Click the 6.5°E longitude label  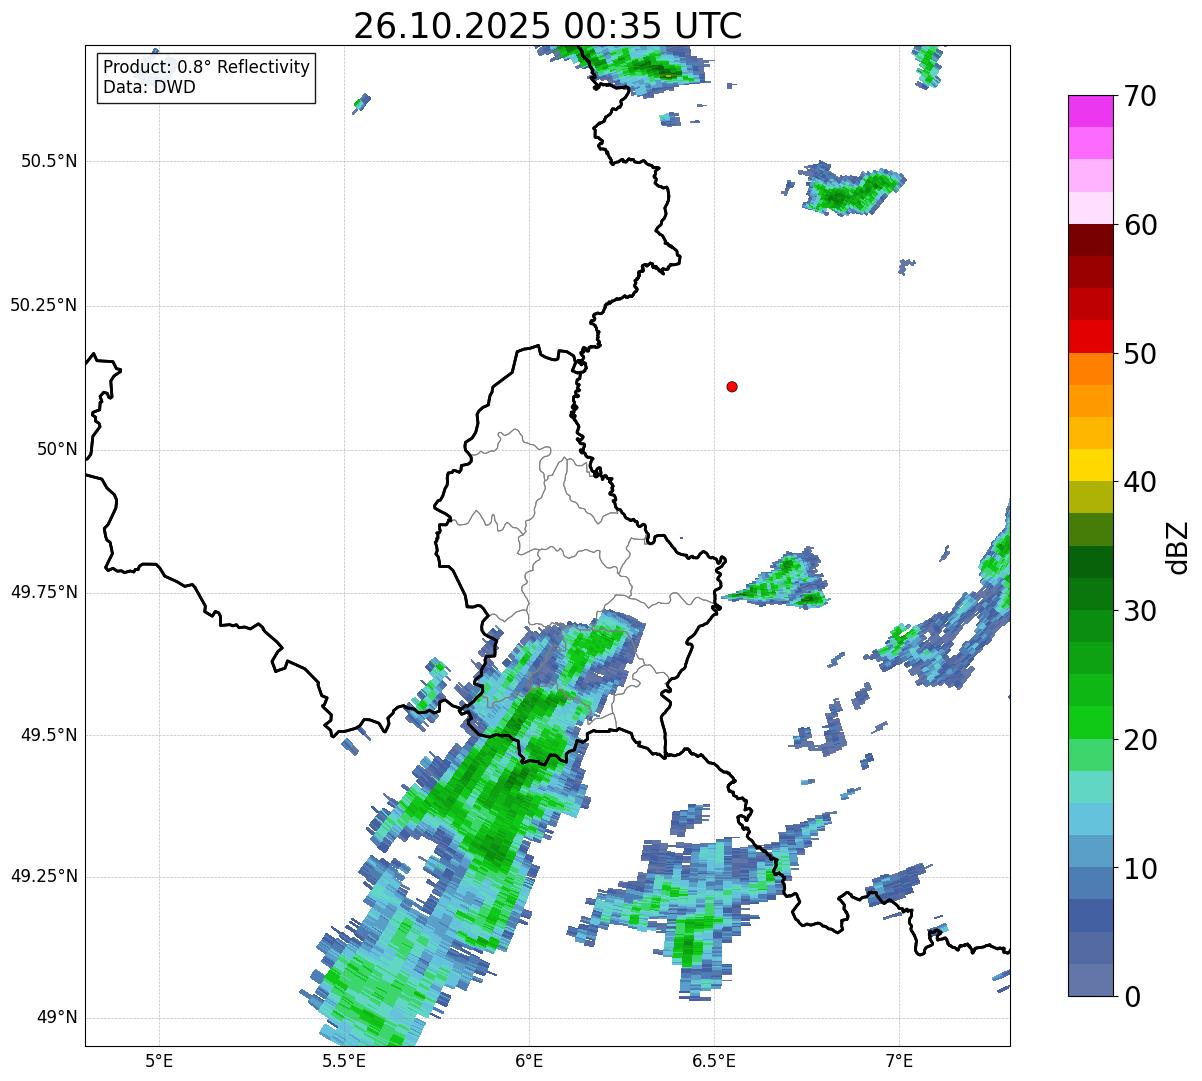click(x=714, y=1060)
